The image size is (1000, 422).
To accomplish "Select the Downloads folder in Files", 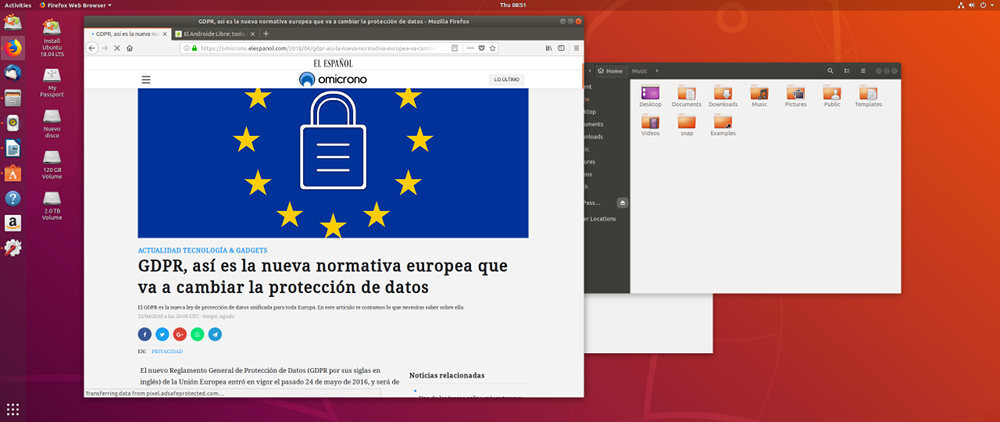I will 723,96.
